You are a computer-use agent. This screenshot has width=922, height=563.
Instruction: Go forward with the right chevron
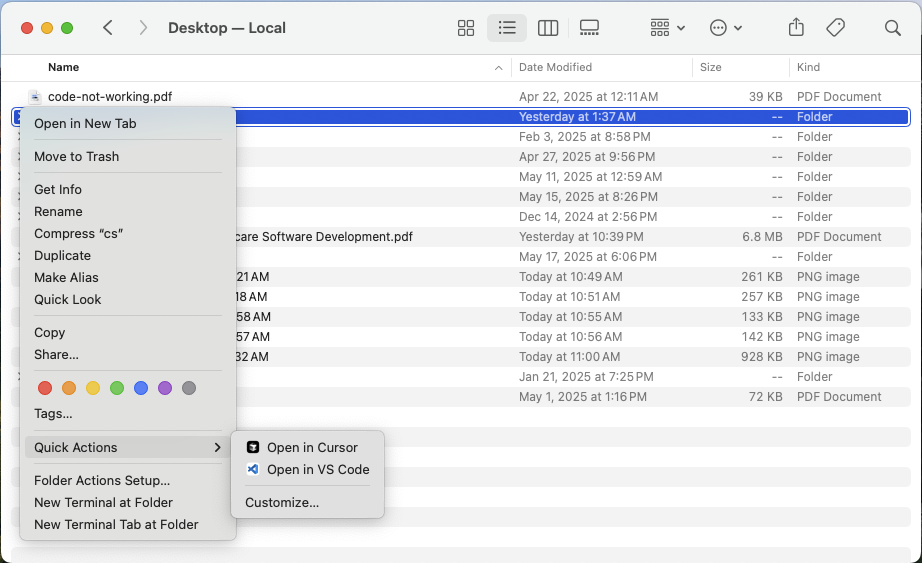pyautogui.click(x=143, y=28)
